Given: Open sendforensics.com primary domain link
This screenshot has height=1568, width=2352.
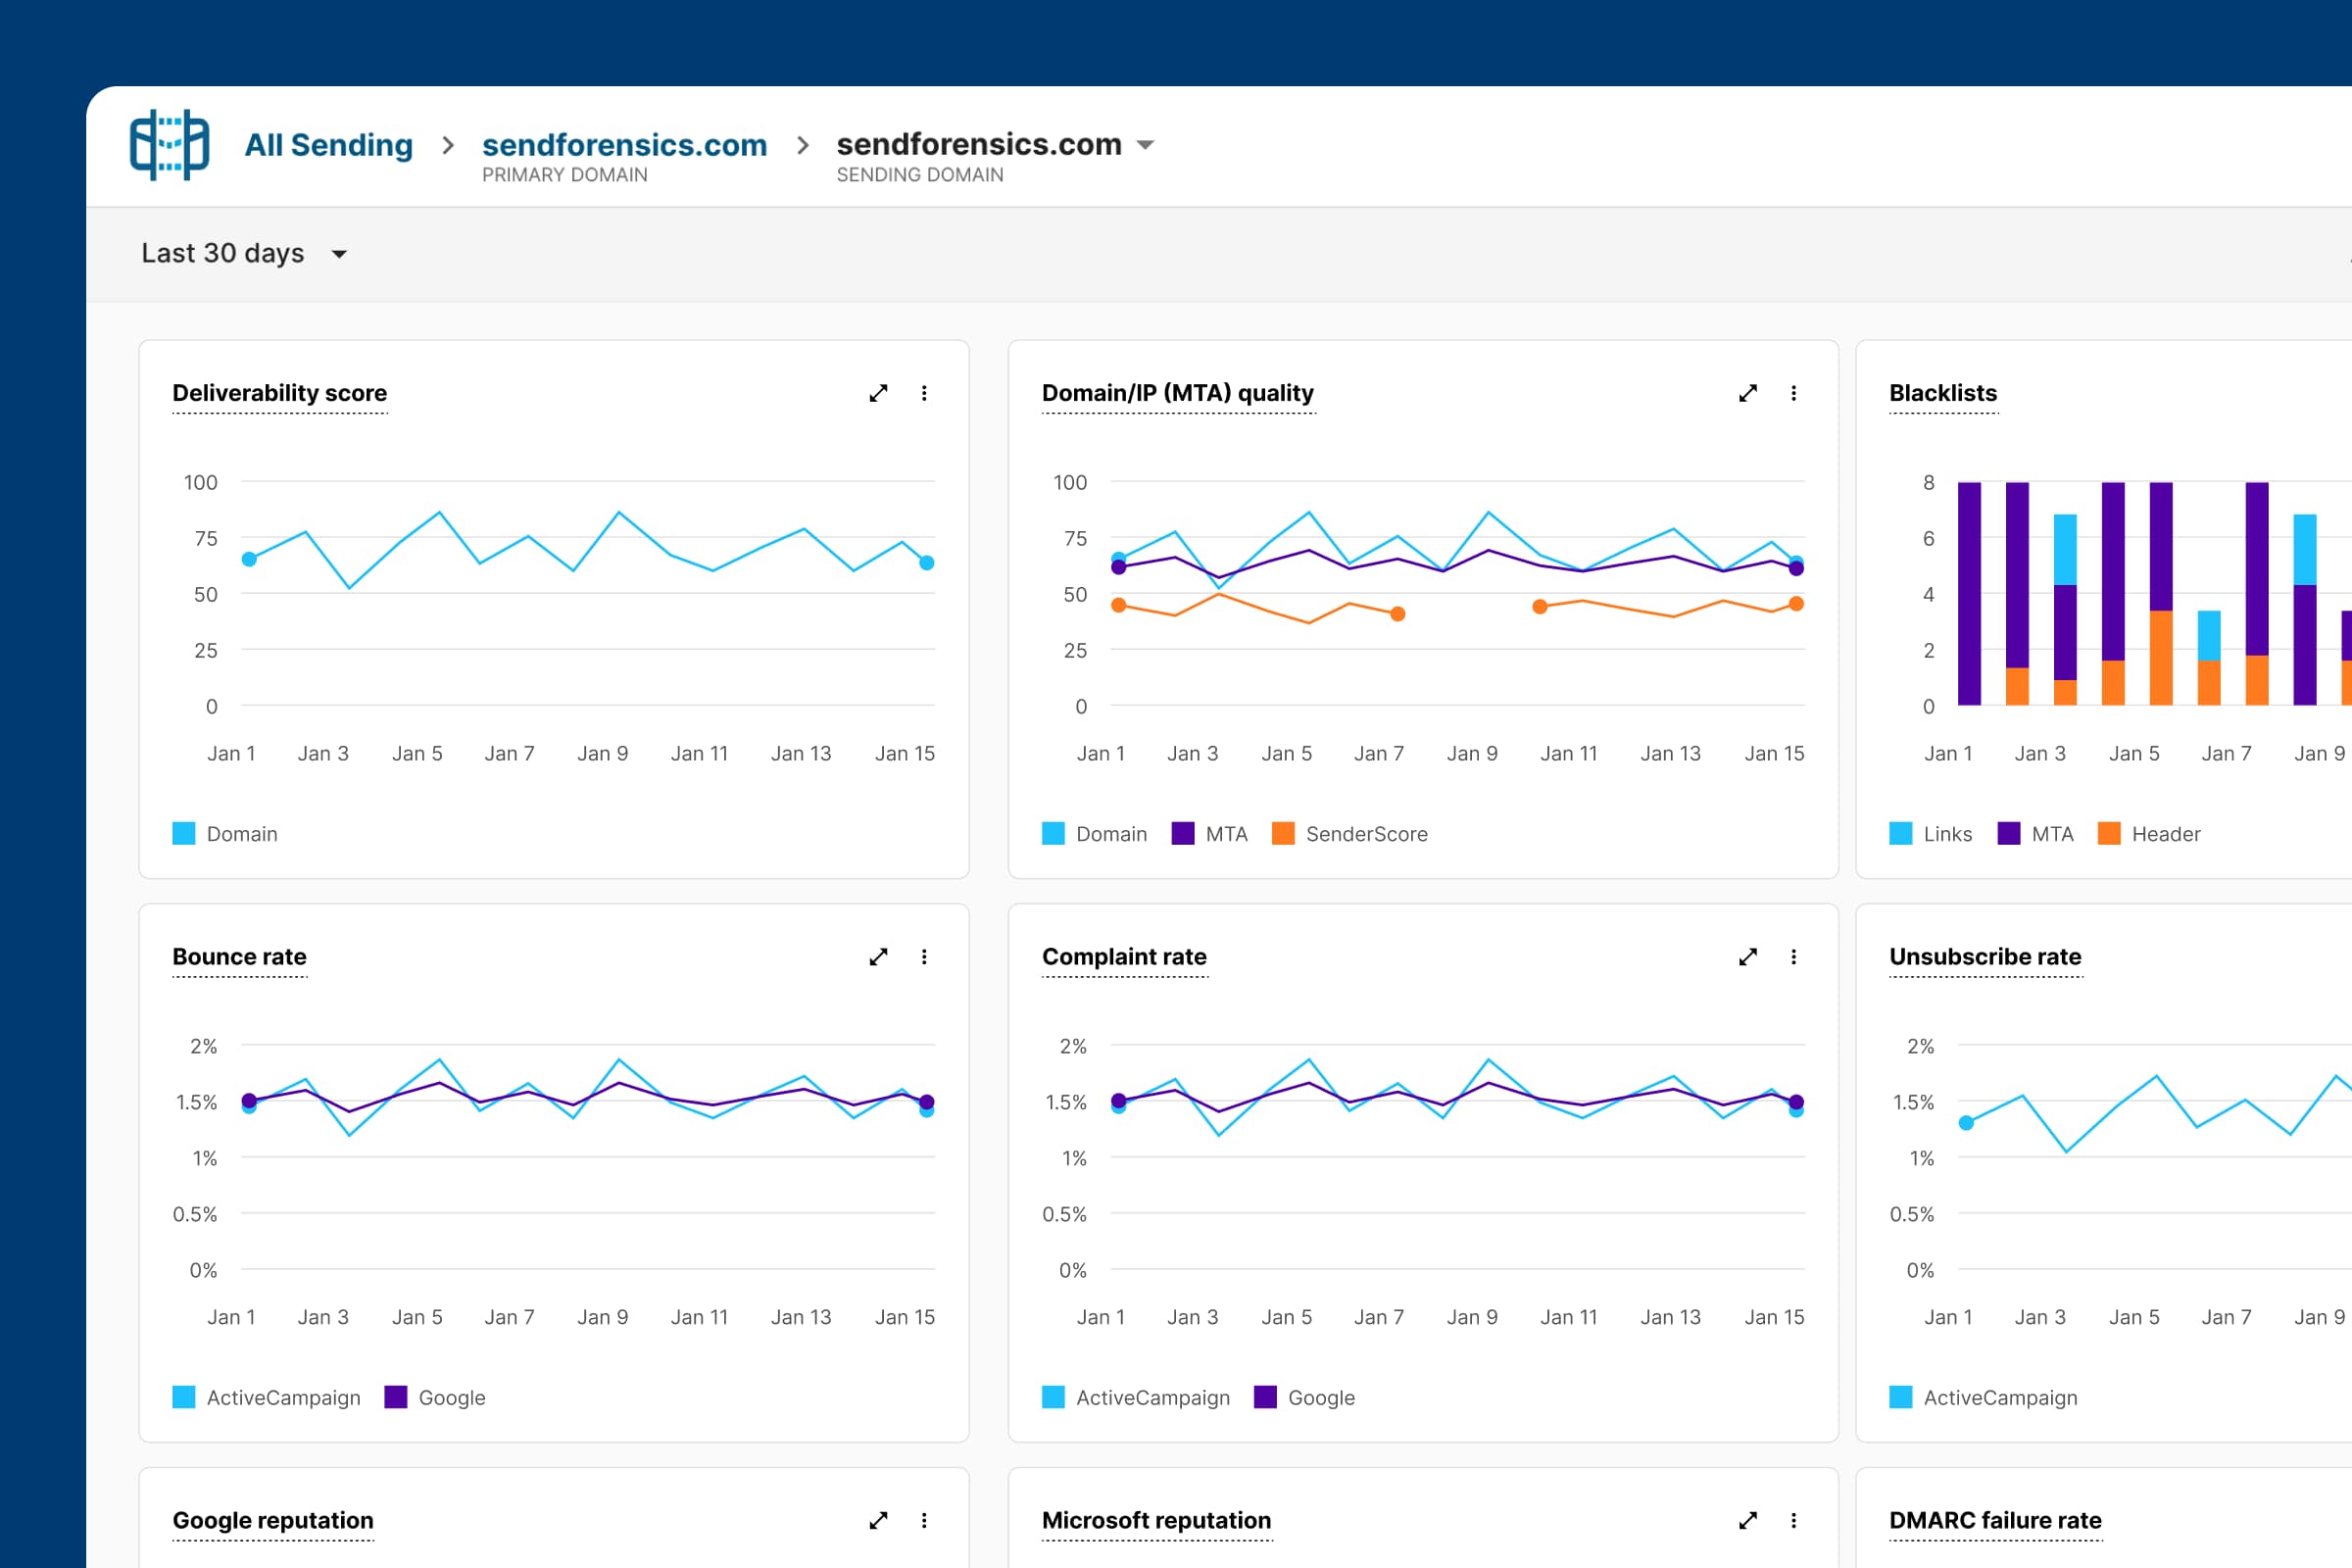Looking at the screenshot, I should [x=624, y=145].
